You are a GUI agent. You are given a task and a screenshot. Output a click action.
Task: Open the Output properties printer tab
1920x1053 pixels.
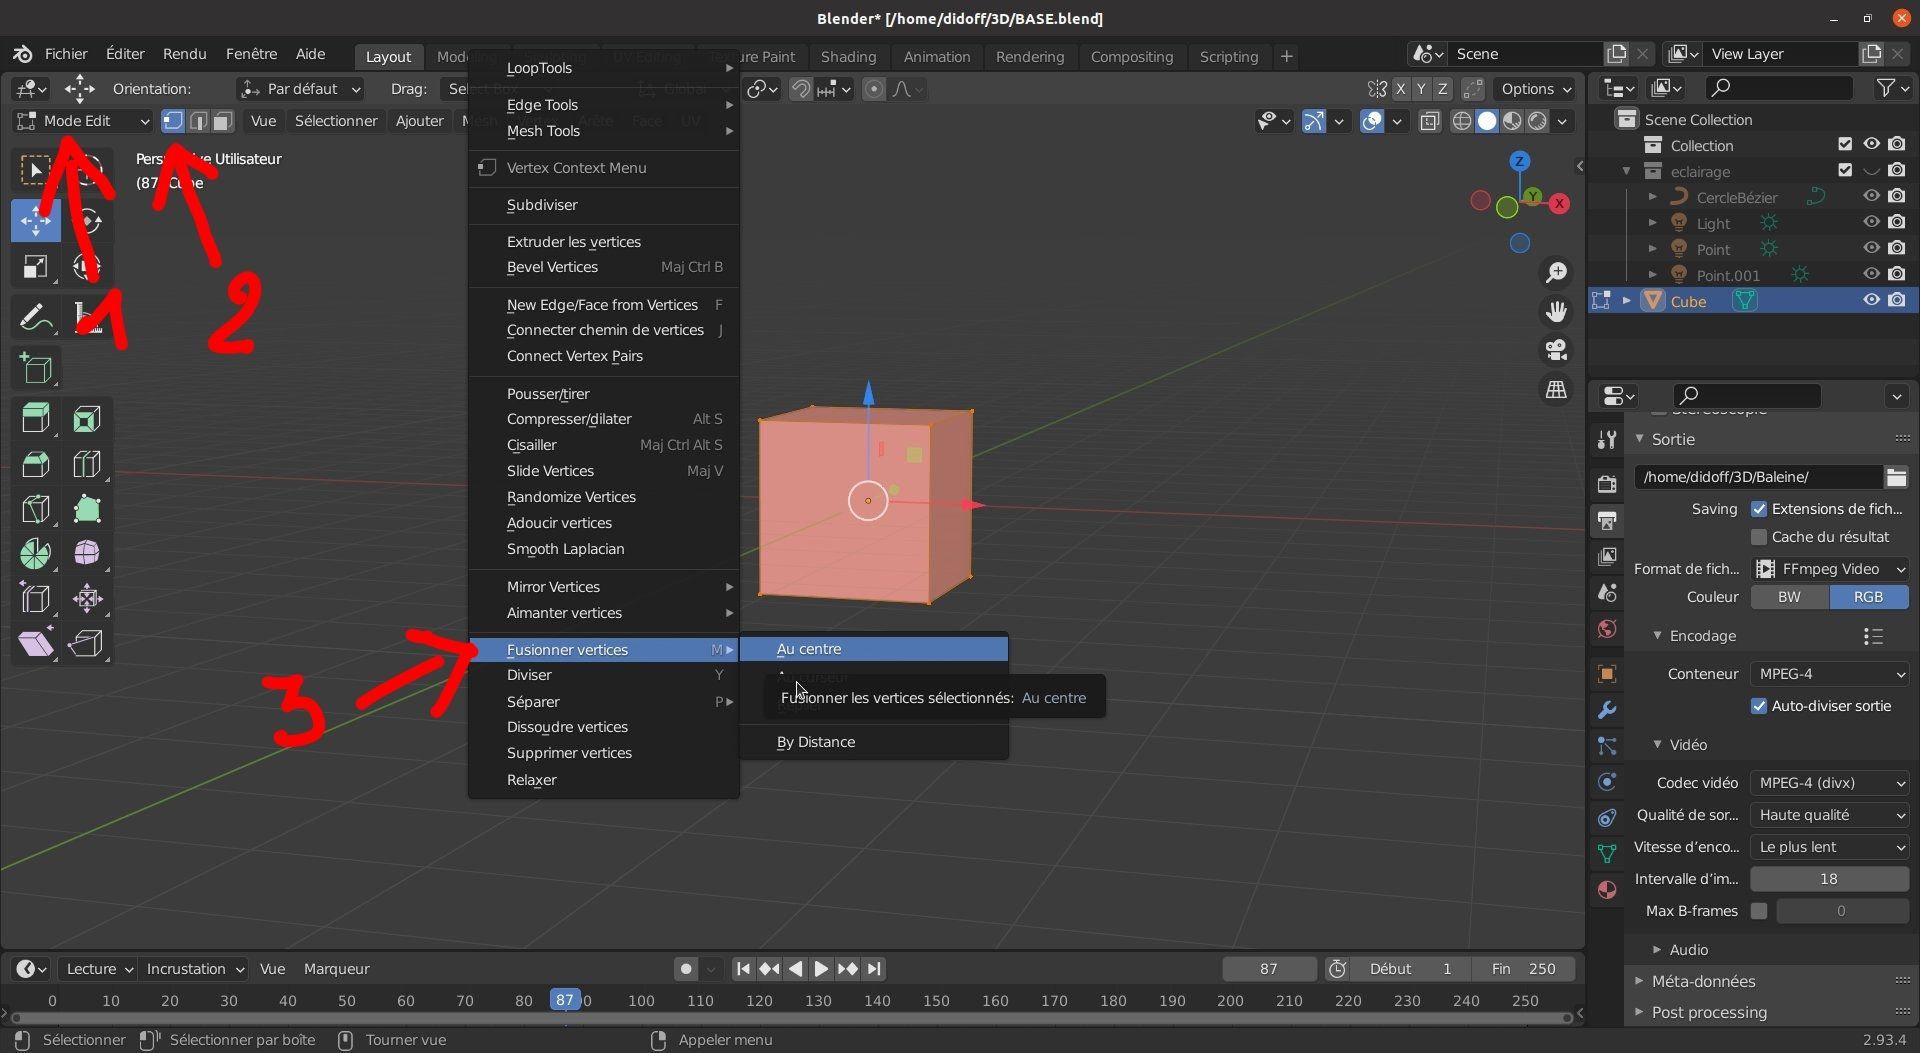(1607, 520)
